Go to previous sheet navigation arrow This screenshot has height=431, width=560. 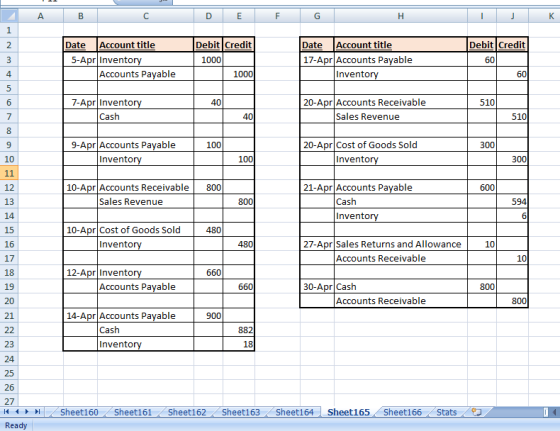(16, 412)
